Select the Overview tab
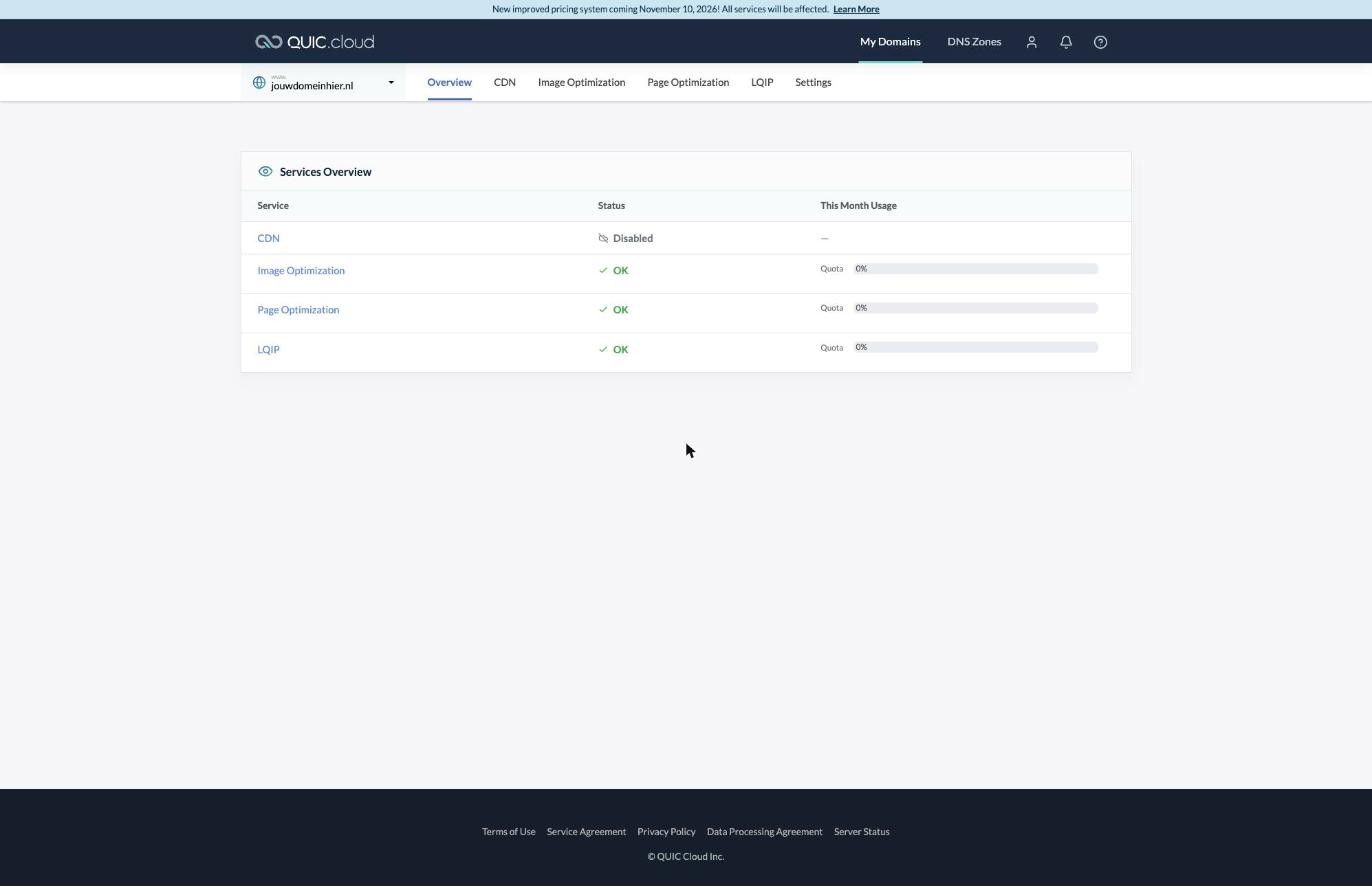1372x886 pixels. tap(449, 83)
